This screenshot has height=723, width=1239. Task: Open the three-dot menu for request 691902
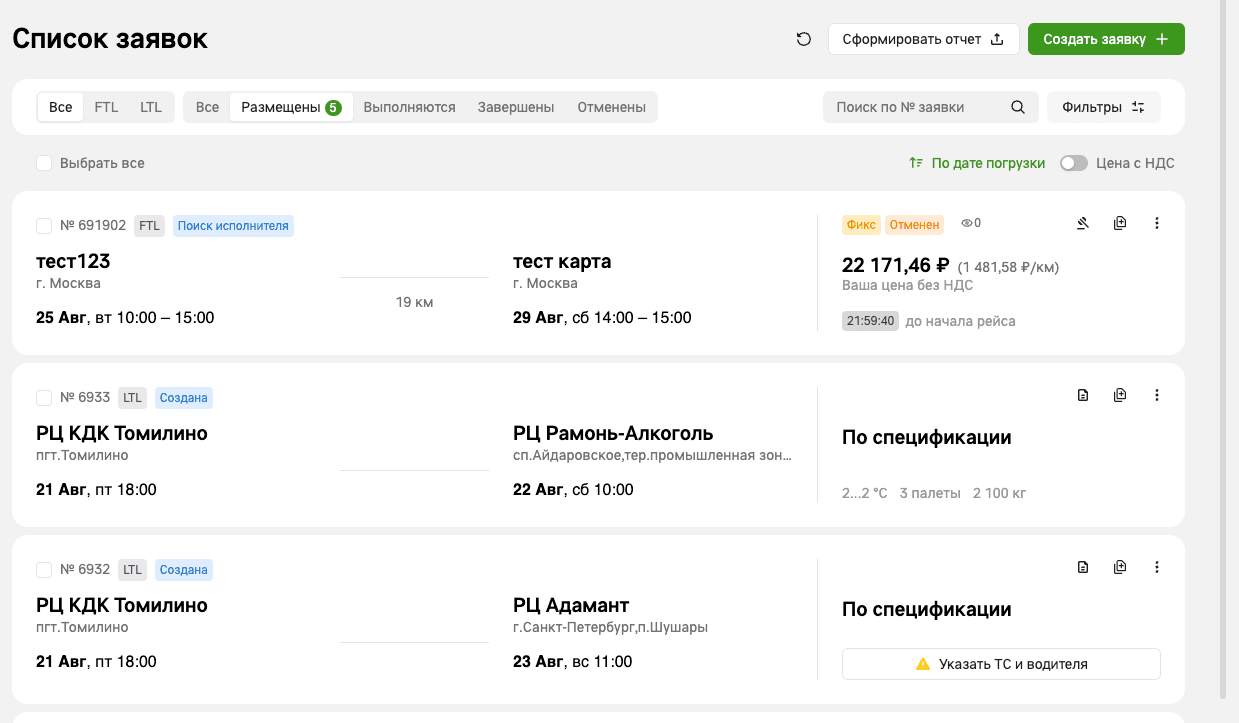(x=1157, y=224)
